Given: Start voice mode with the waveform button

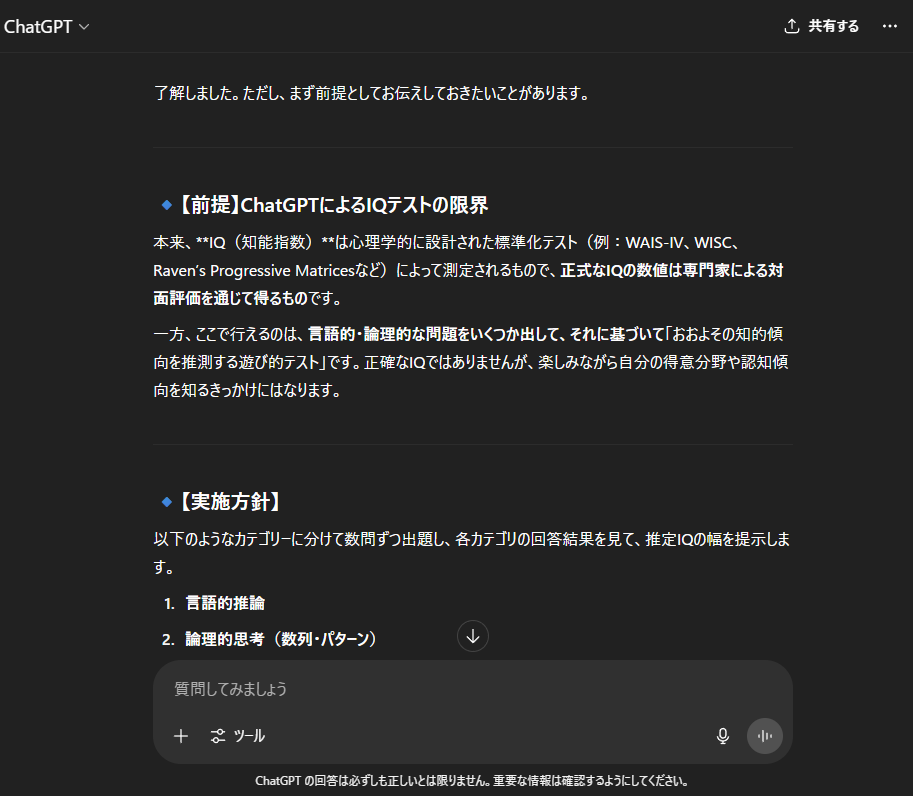Looking at the screenshot, I should coord(765,736).
